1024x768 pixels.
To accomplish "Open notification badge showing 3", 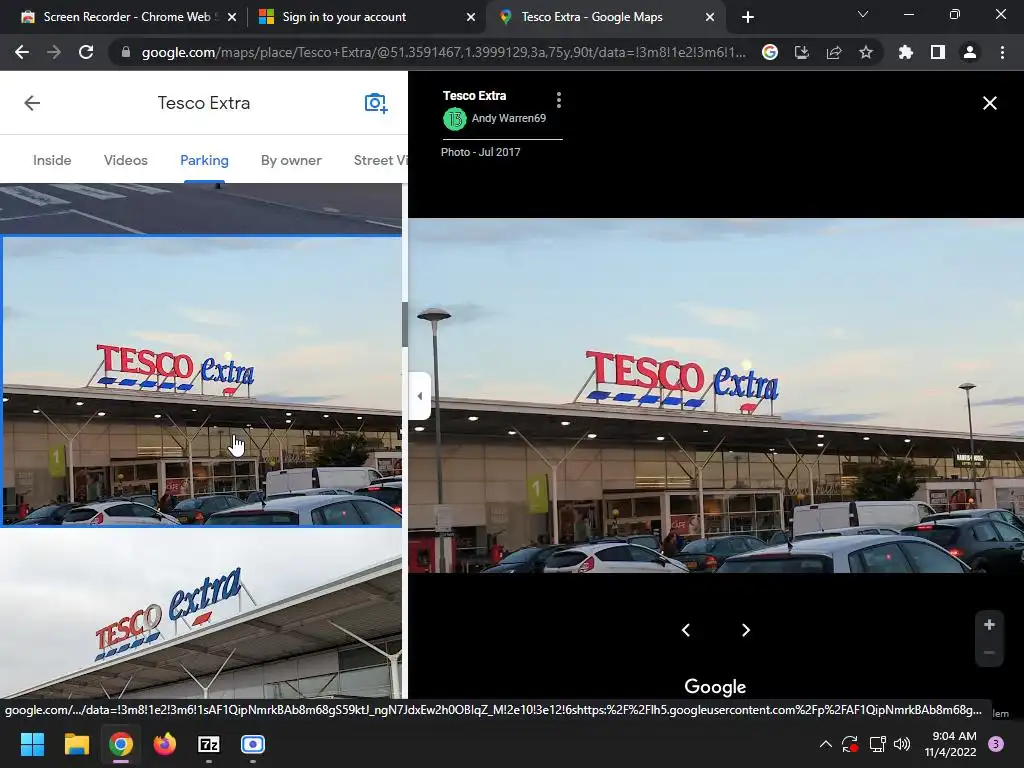I will pyautogui.click(x=996, y=744).
